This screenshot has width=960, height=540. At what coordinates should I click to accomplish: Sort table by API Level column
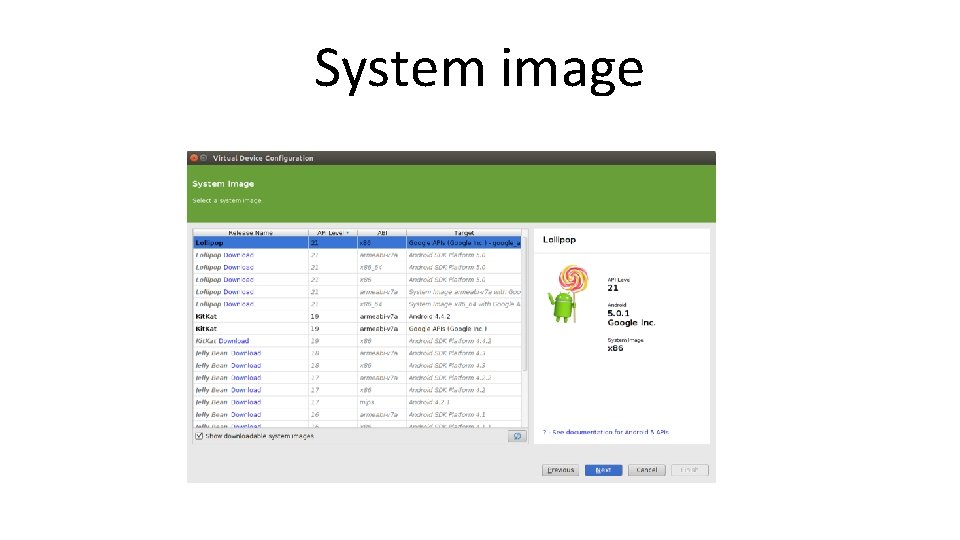point(332,233)
